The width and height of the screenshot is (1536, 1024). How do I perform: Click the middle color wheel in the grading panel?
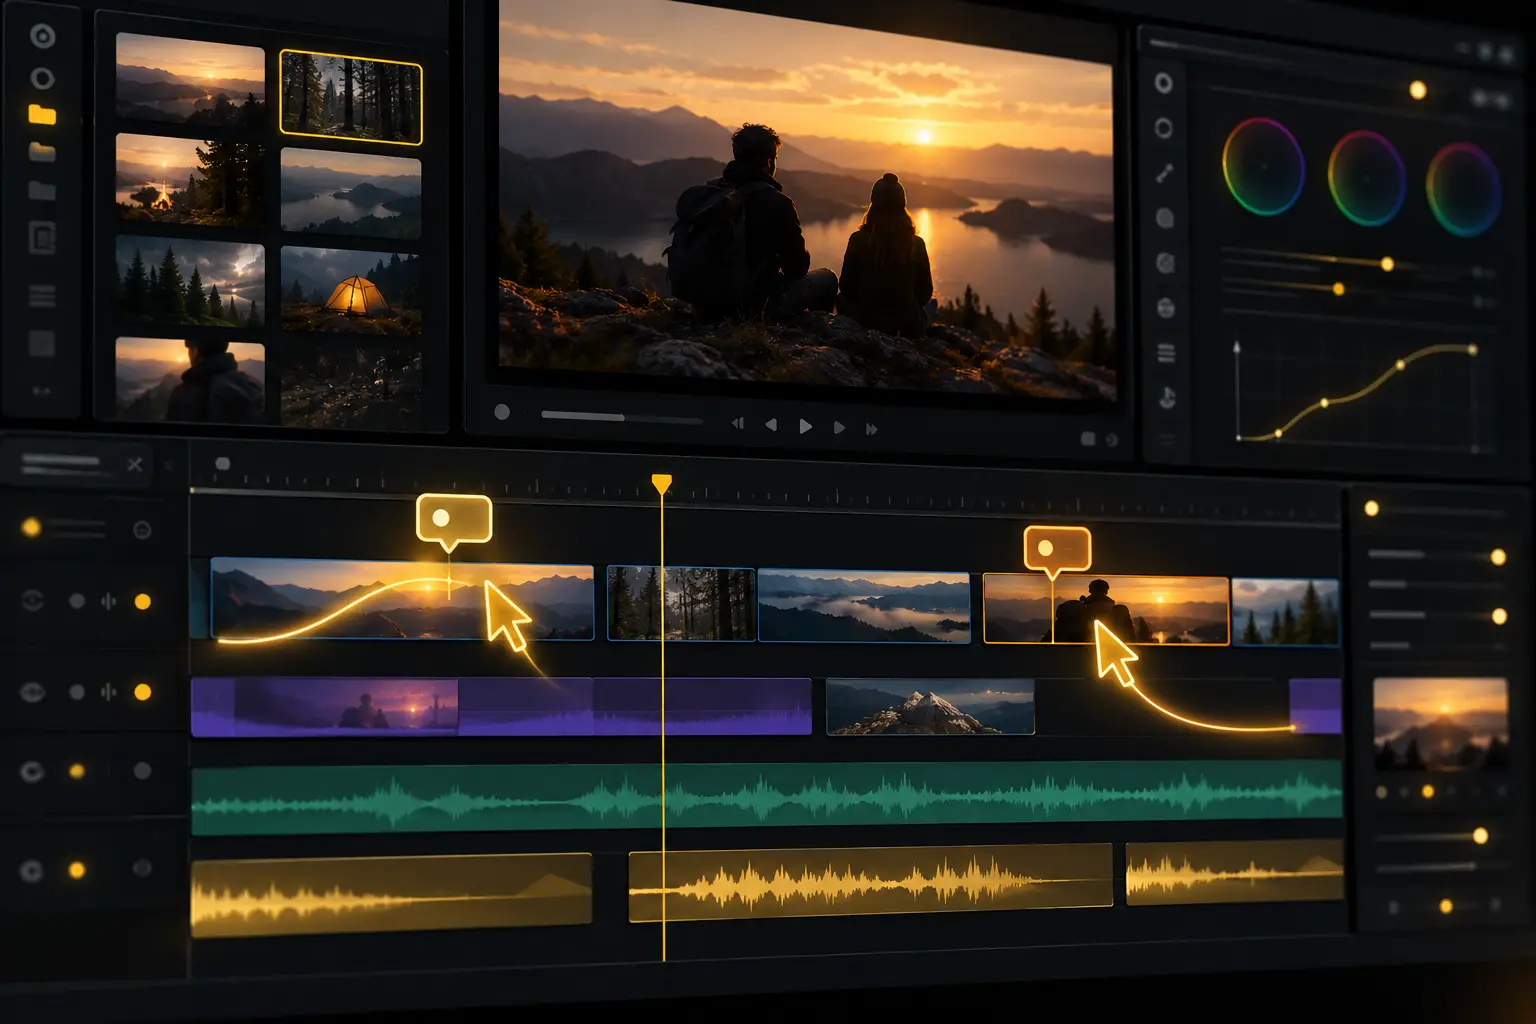tap(1366, 177)
